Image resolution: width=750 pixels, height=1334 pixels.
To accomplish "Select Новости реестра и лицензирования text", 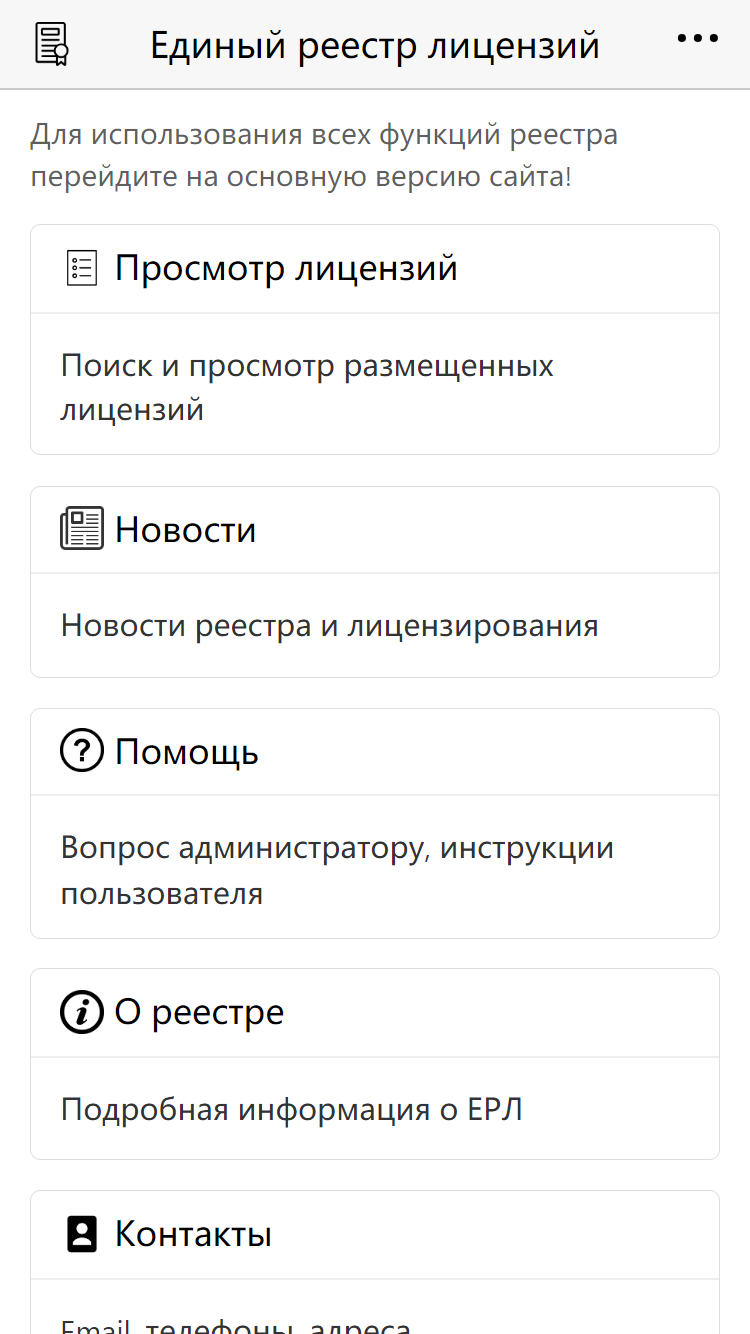I will [330, 626].
